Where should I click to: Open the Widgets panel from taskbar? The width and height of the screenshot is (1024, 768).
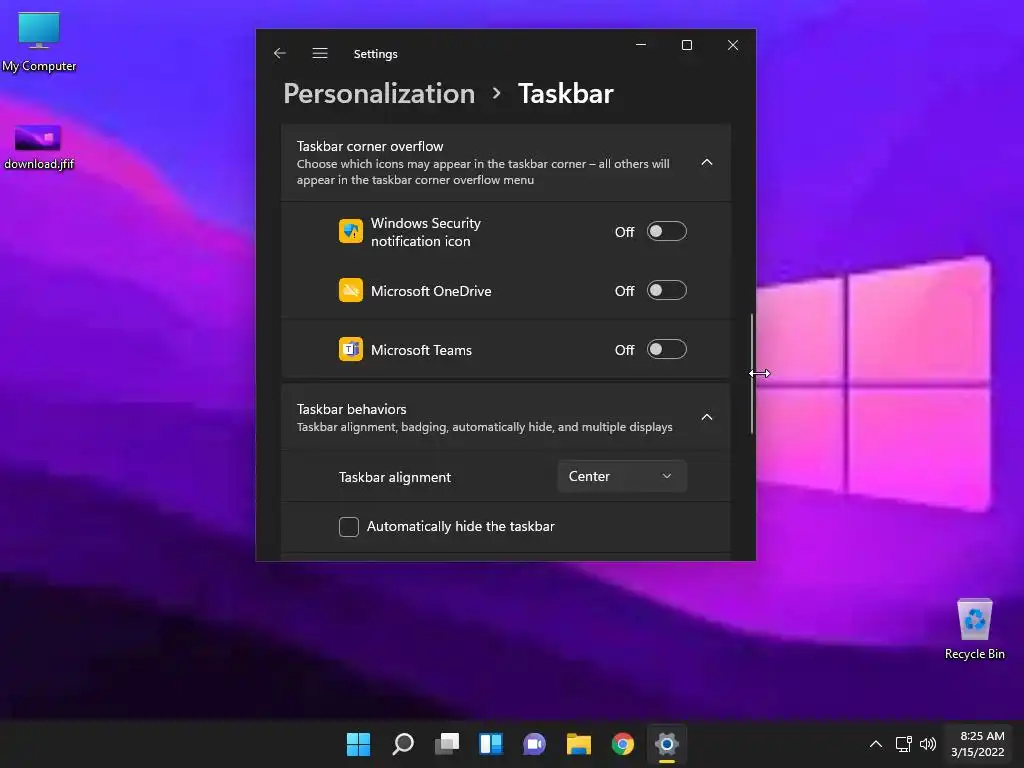click(x=490, y=744)
